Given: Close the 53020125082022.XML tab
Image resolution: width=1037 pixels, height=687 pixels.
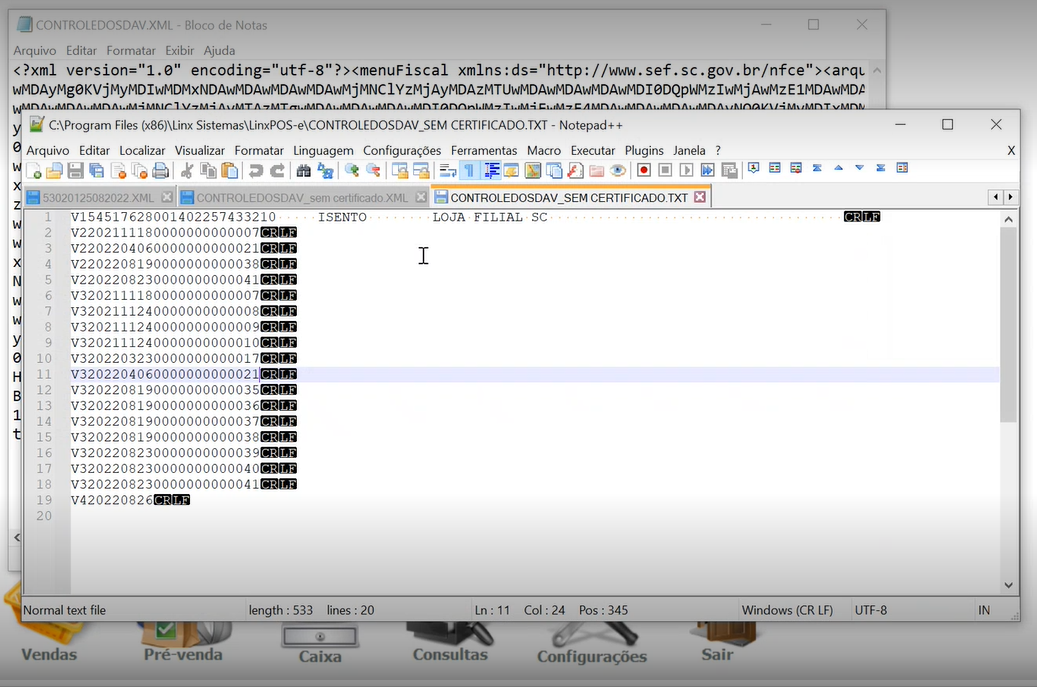Looking at the screenshot, I should pos(167,197).
